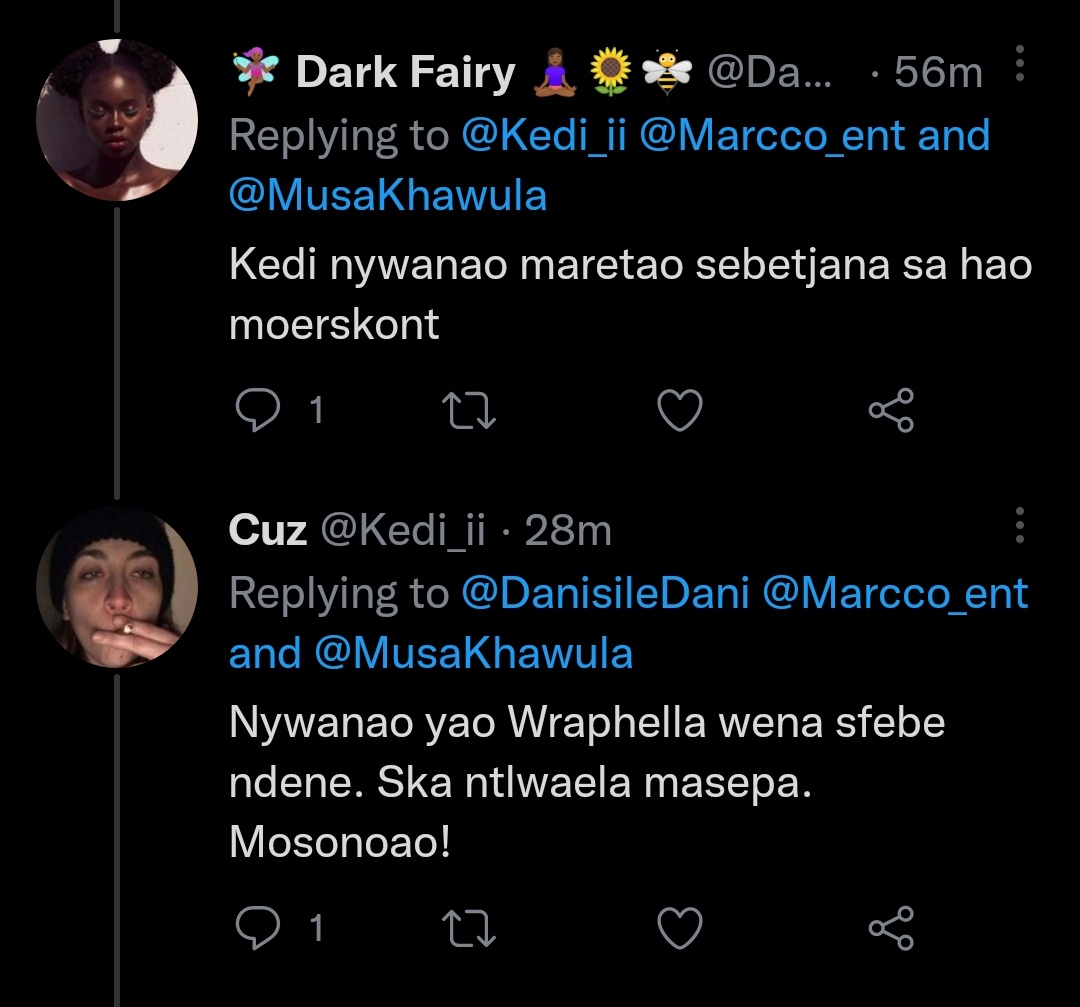Viewport: 1080px width, 1007px height.
Task: Open @Marcco_ent in Cuz's reply header
Action: [895, 593]
